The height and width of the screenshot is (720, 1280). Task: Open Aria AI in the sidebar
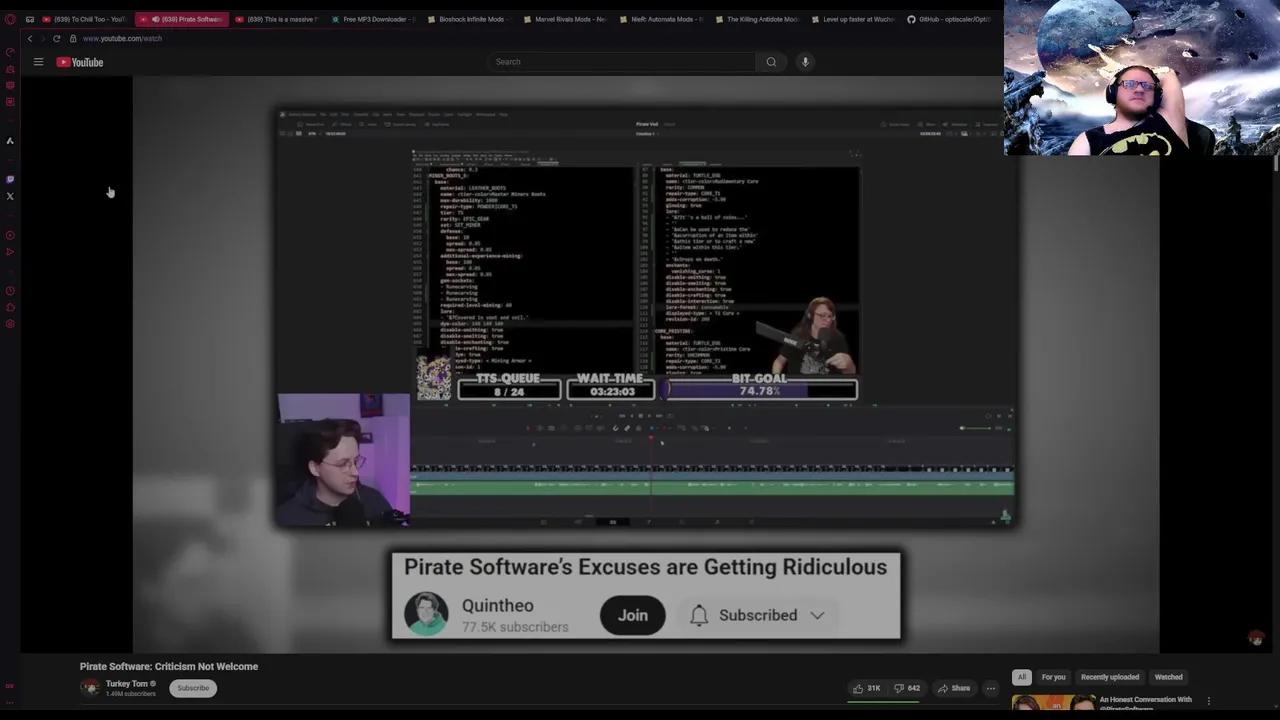[x=10, y=141]
